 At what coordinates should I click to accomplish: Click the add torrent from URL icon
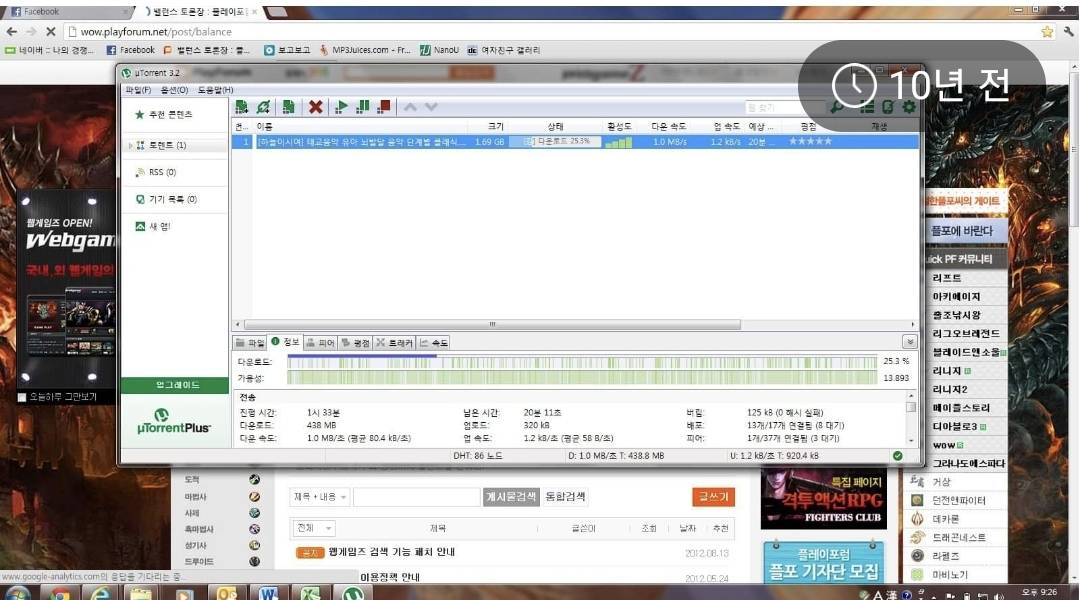click(x=263, y=107)
